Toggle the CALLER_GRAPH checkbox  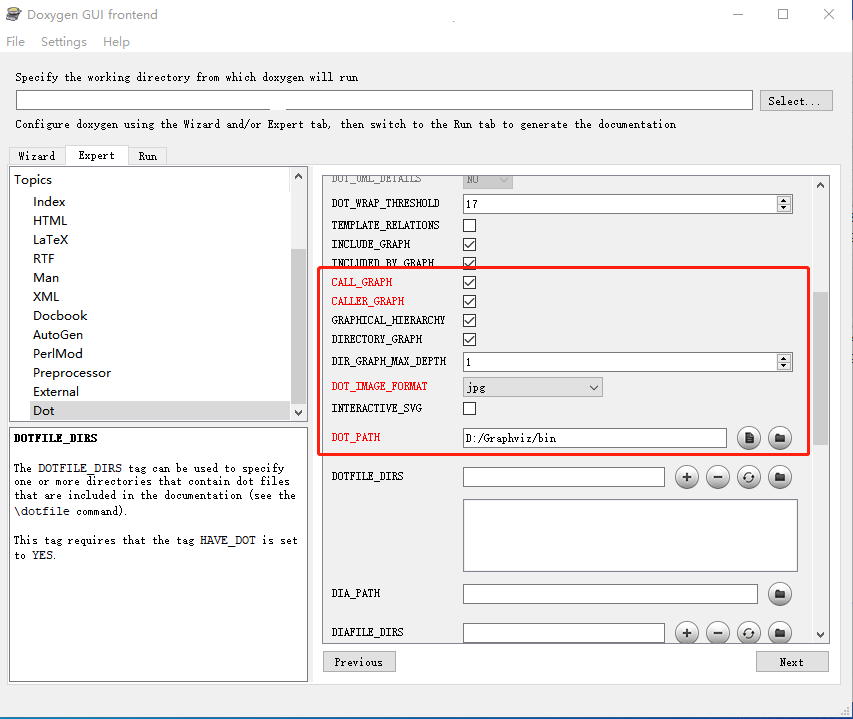(x=469, y=301)
